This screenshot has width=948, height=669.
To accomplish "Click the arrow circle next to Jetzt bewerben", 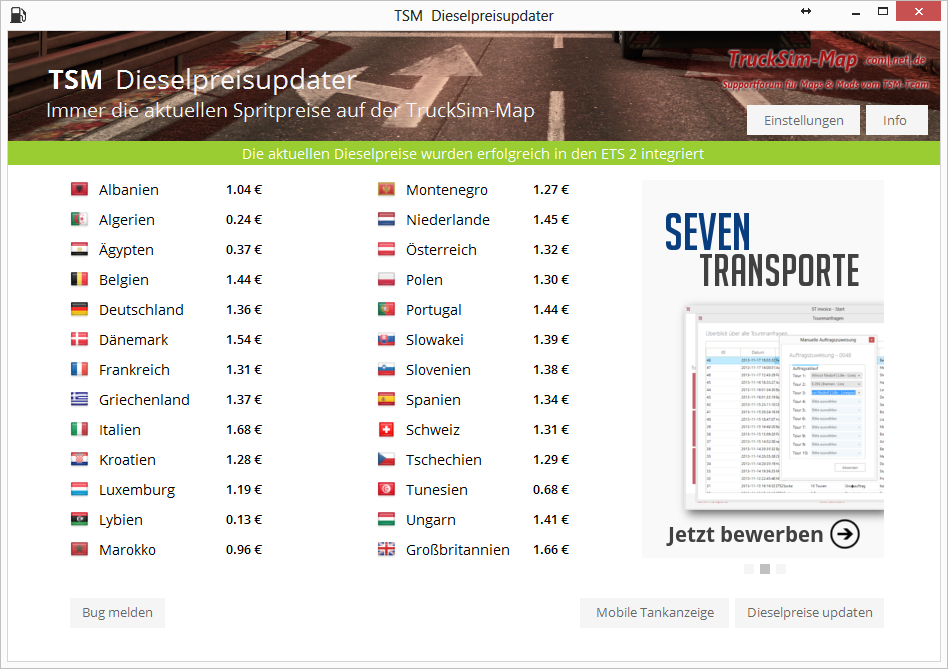I will pyautogui.click(x=845, y=534).
